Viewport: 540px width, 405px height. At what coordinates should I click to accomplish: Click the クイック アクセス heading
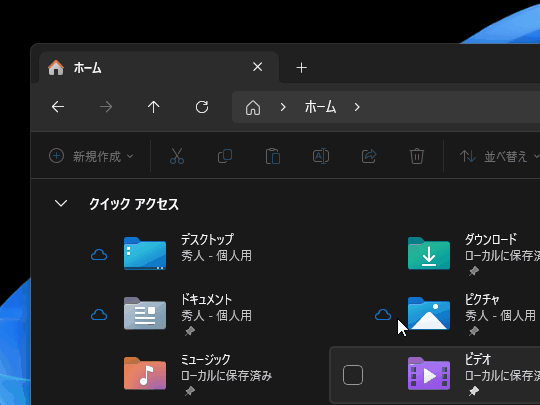(134, 204)
